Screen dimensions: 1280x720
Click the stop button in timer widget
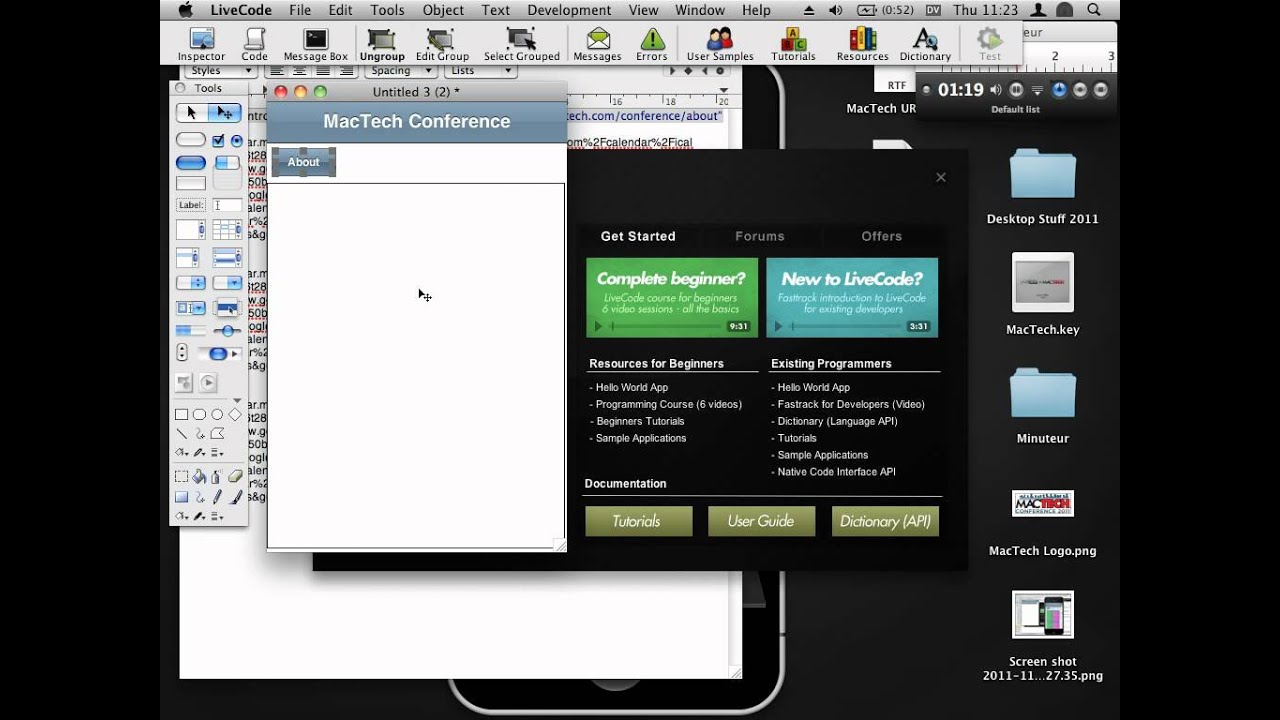[x=1101, y=90]
